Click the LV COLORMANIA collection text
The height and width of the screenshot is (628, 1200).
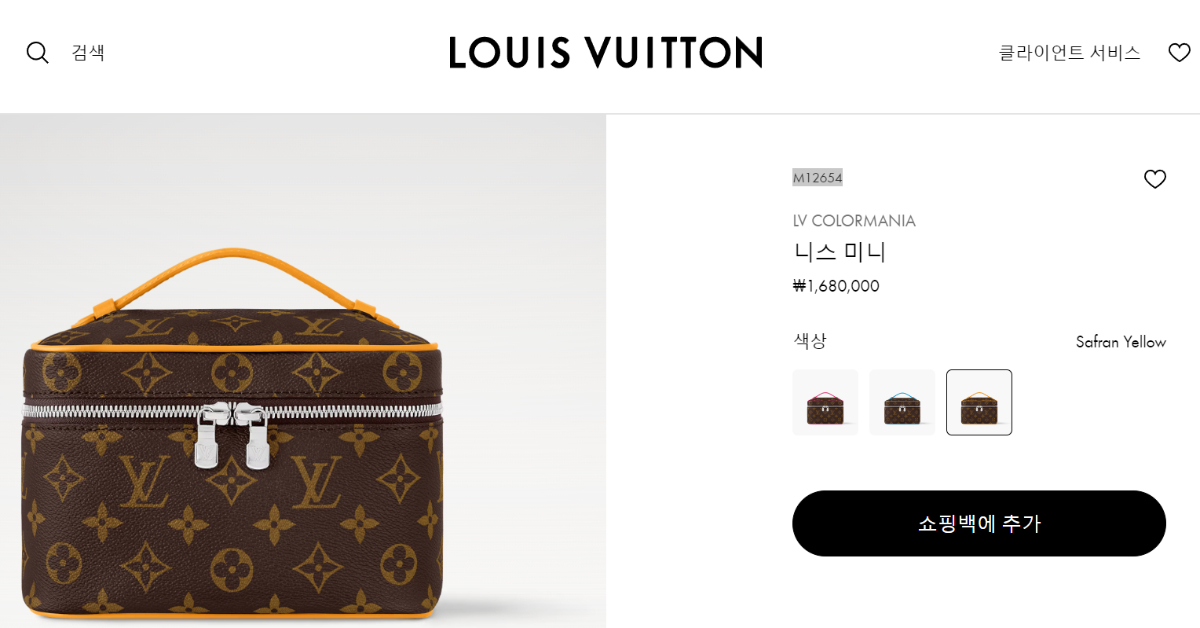point(854,221)
